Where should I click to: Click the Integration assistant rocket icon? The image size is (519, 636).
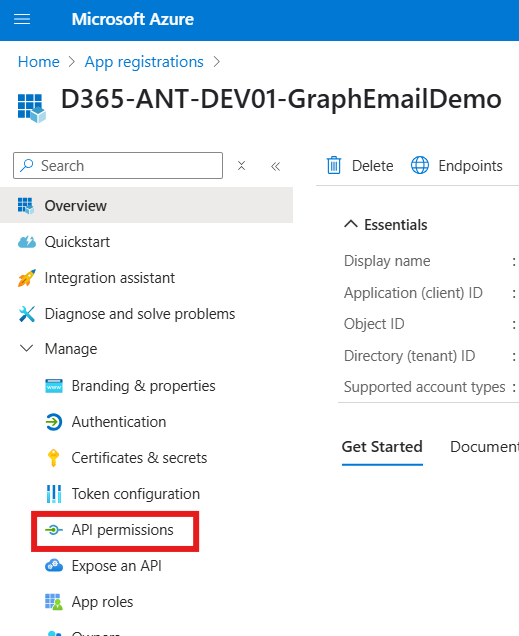point(27,278)
